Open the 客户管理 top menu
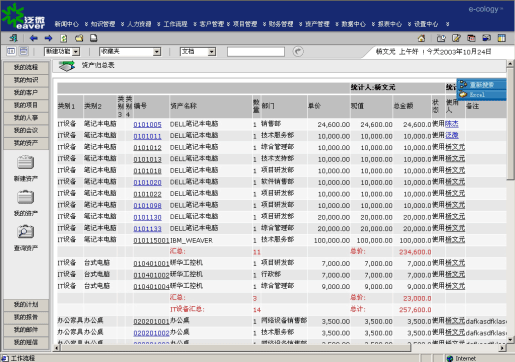 coord(211,24)
